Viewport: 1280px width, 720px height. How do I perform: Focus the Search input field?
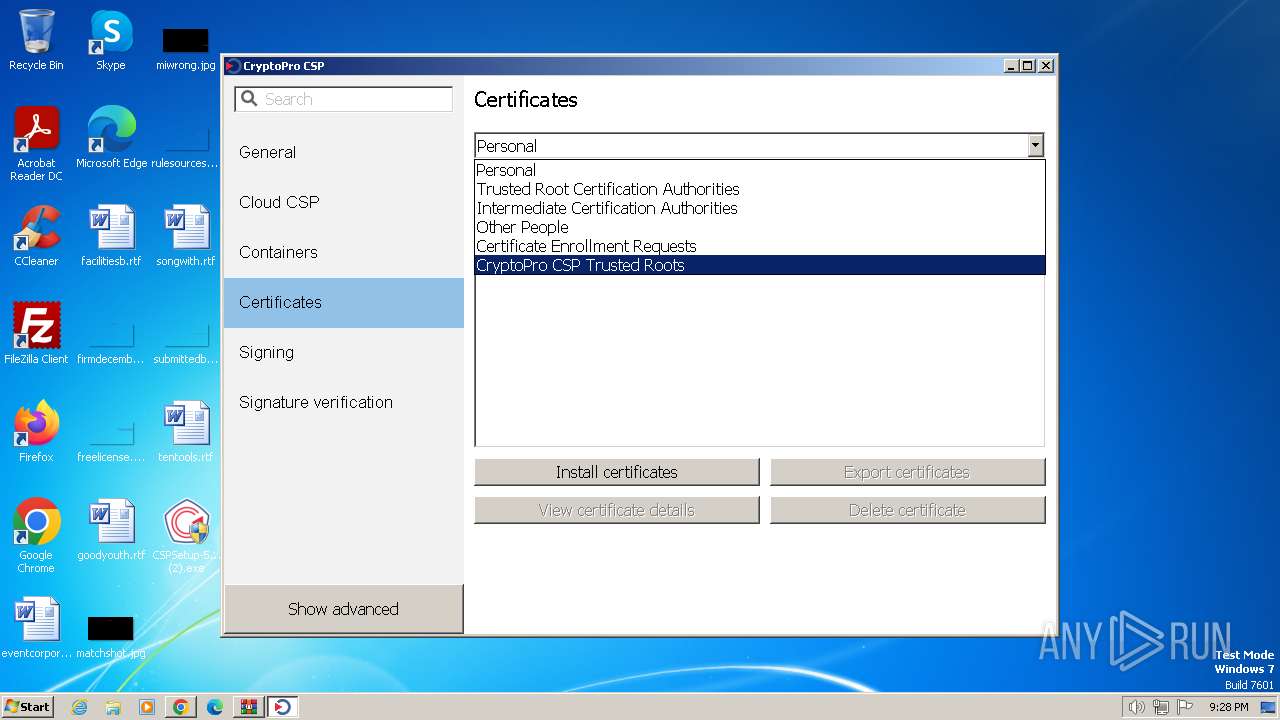344,99
